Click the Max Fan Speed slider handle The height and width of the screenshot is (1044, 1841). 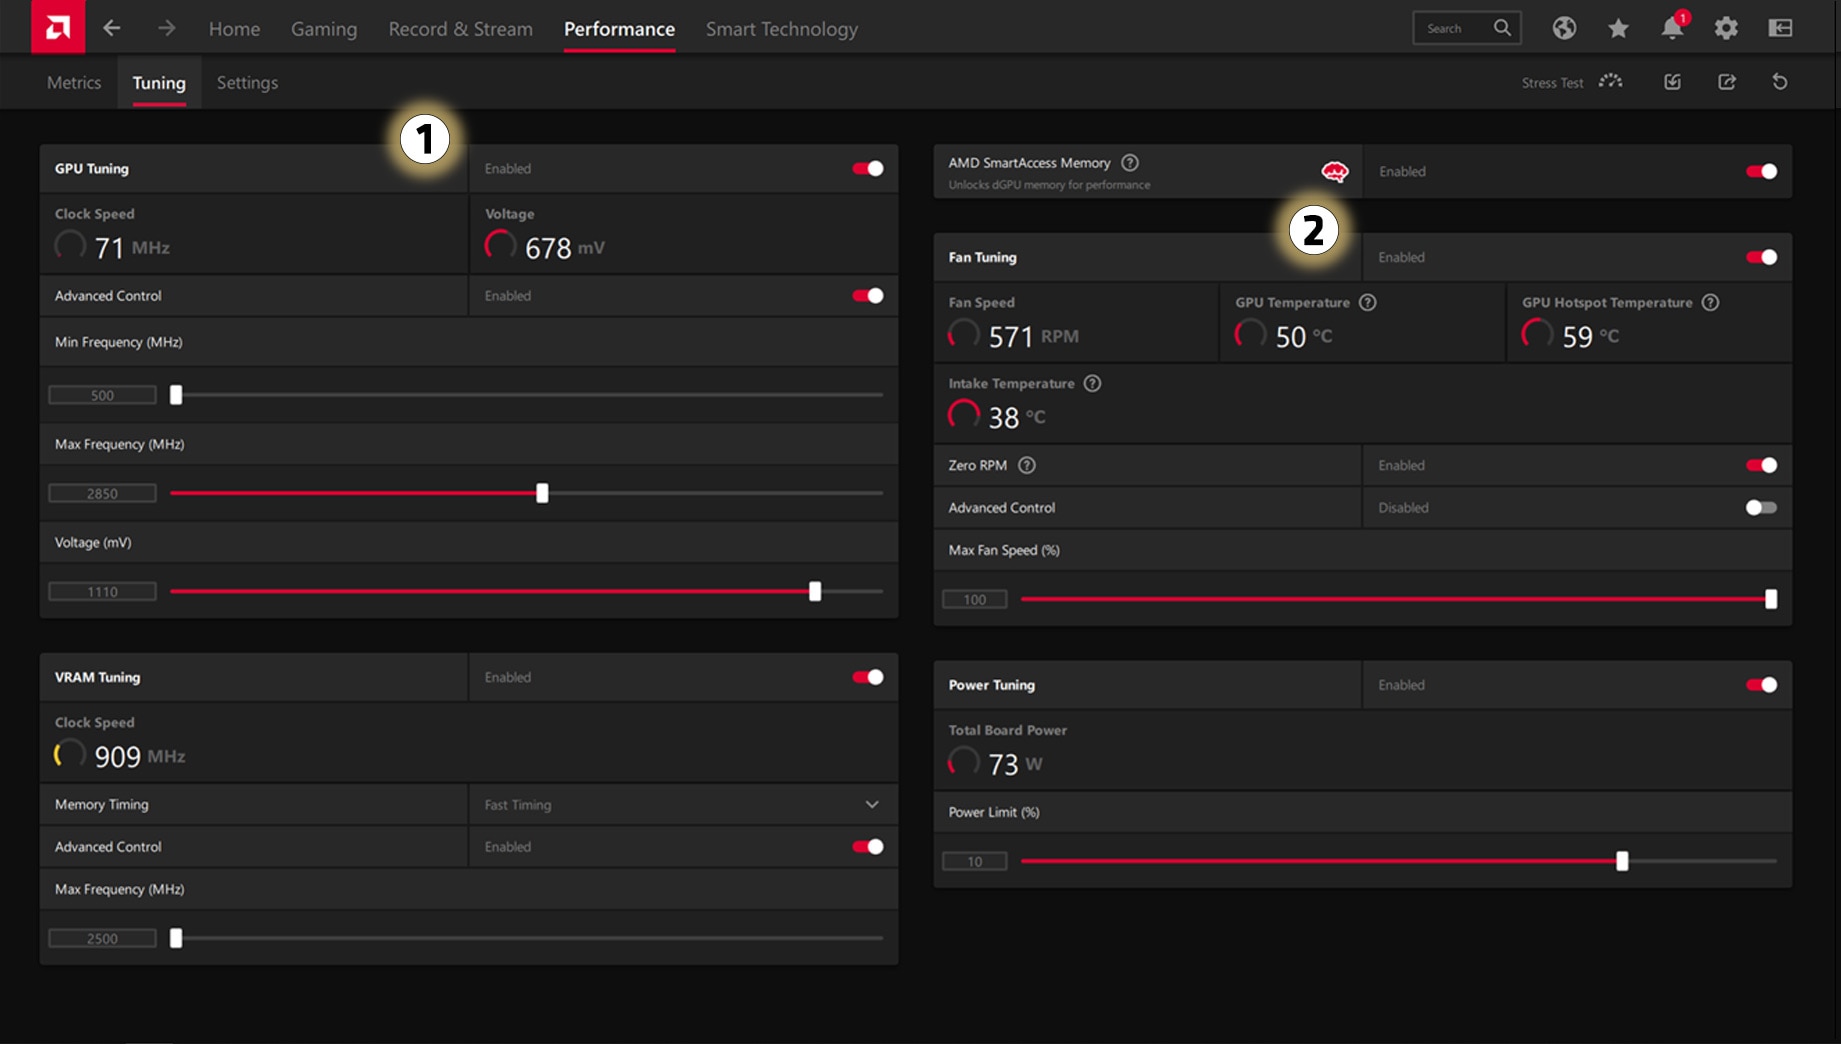point(1771,599)
